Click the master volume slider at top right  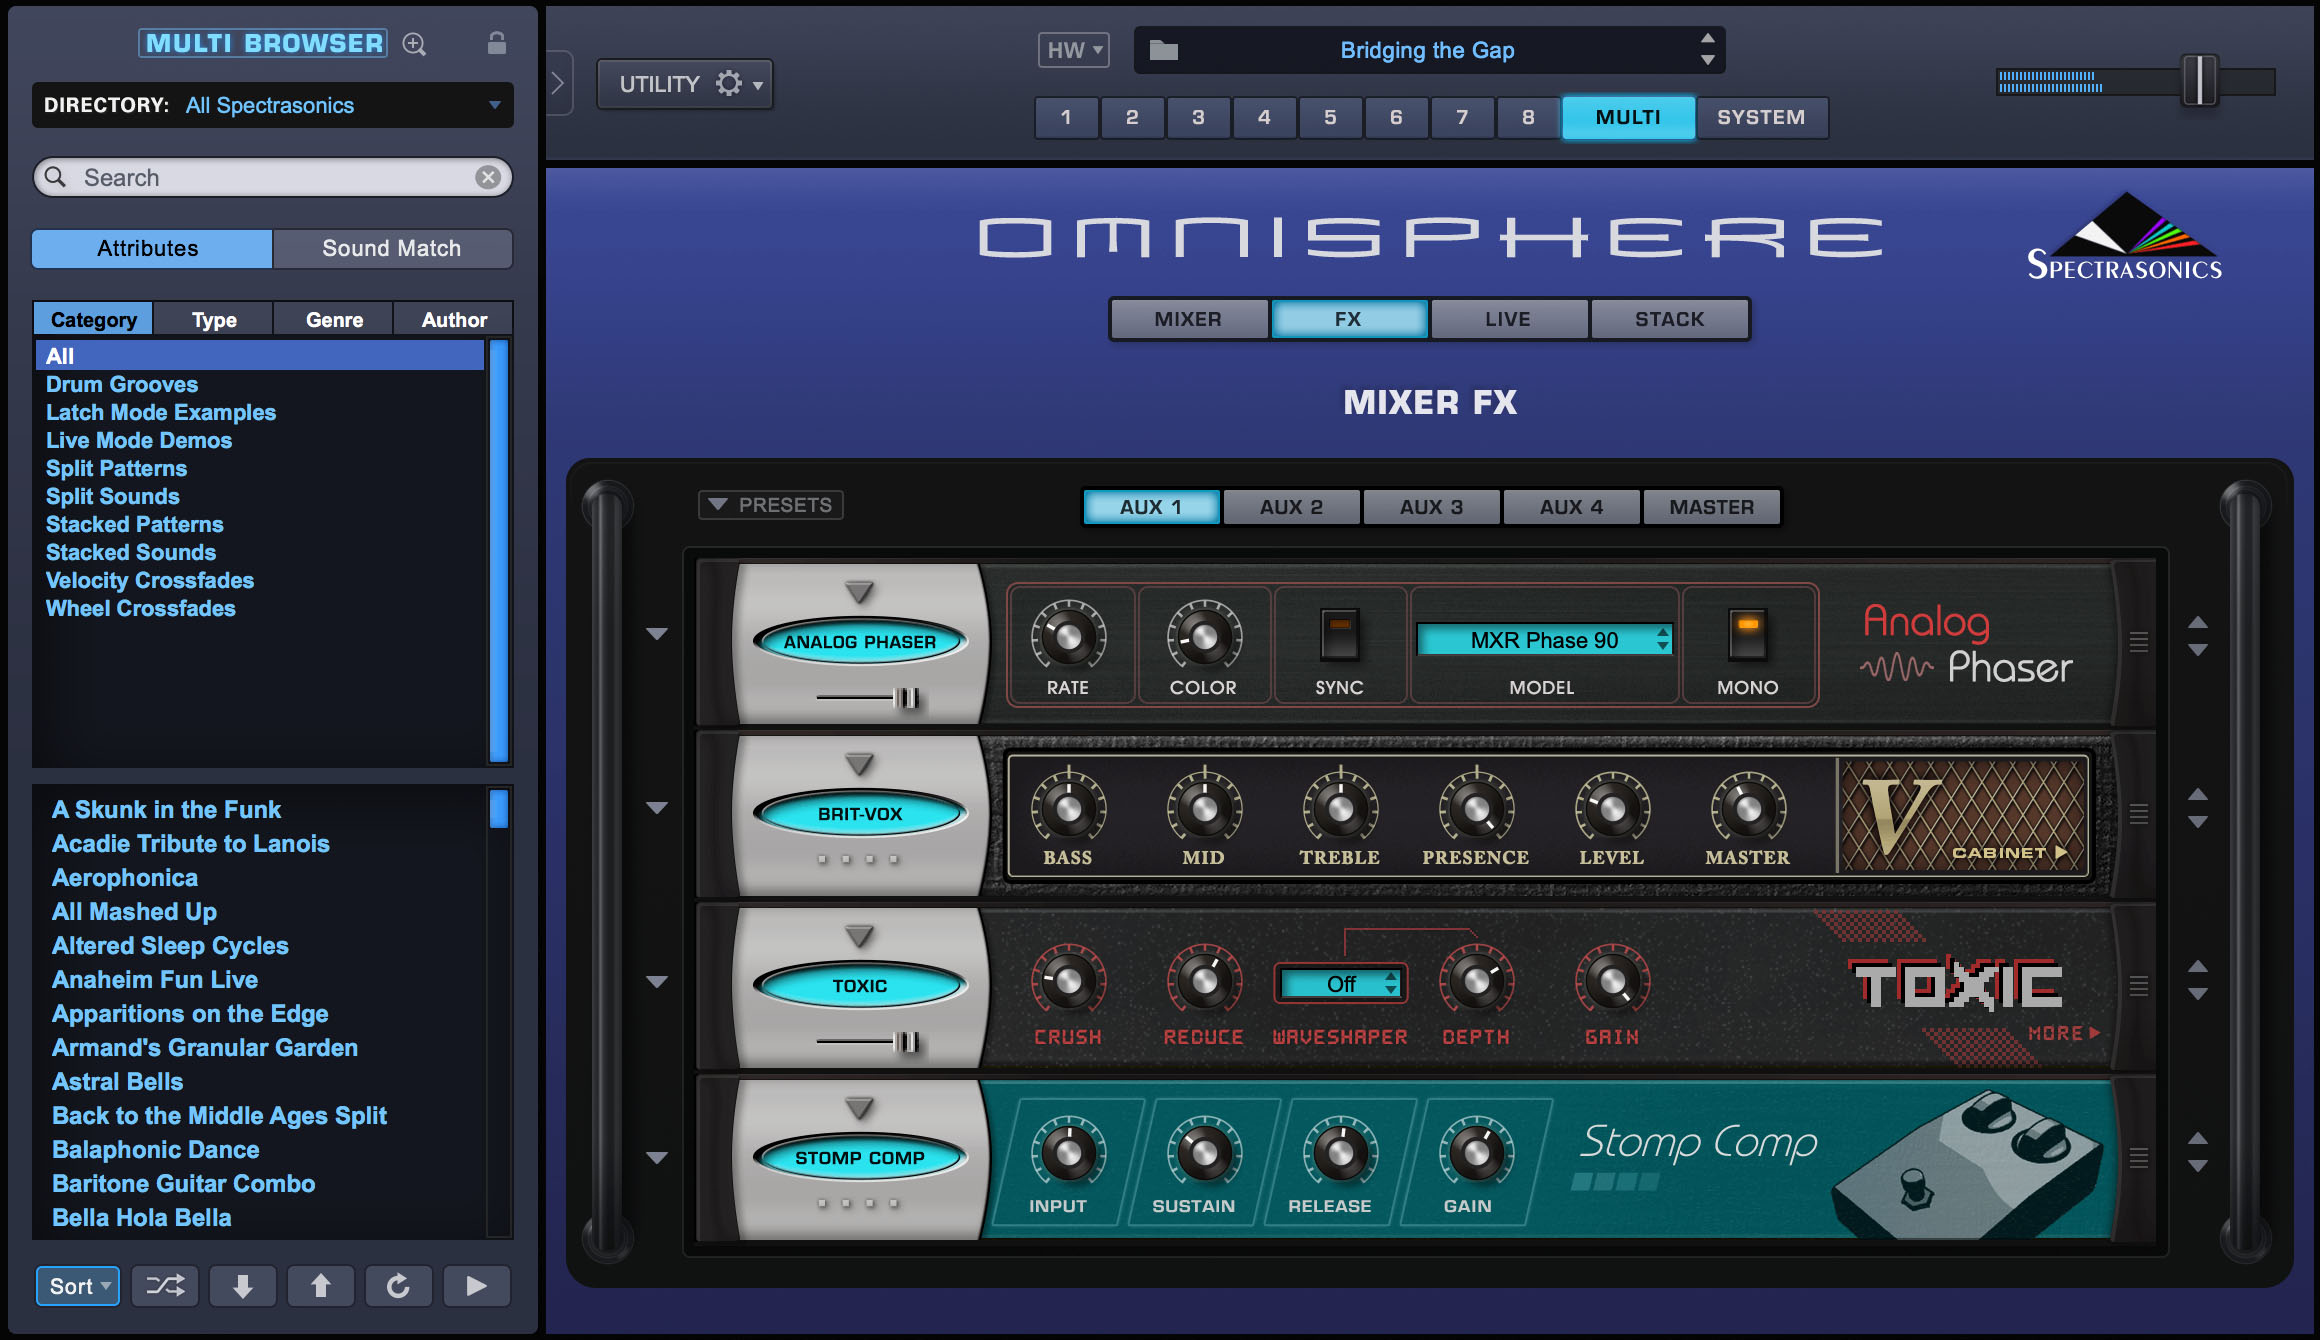[2199, 80]
